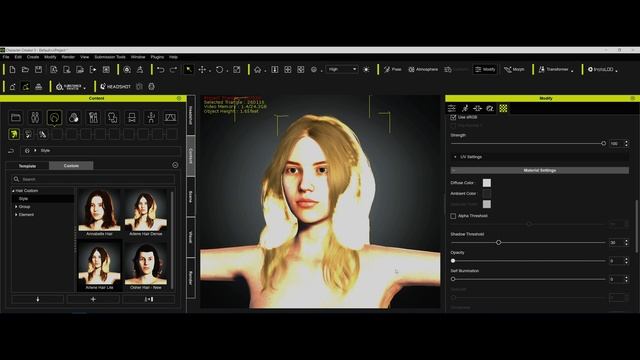Image resolution: width=640 pixels, height=360 pixels.
Task: Select the Hair category icon in Content
Action: pos(54,118)
